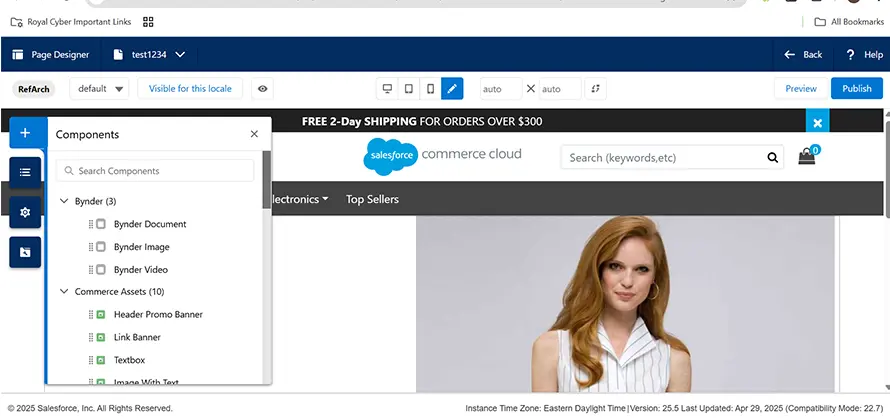Switch to tablet viewport icon
890x420 pixels.
point(409,89)
